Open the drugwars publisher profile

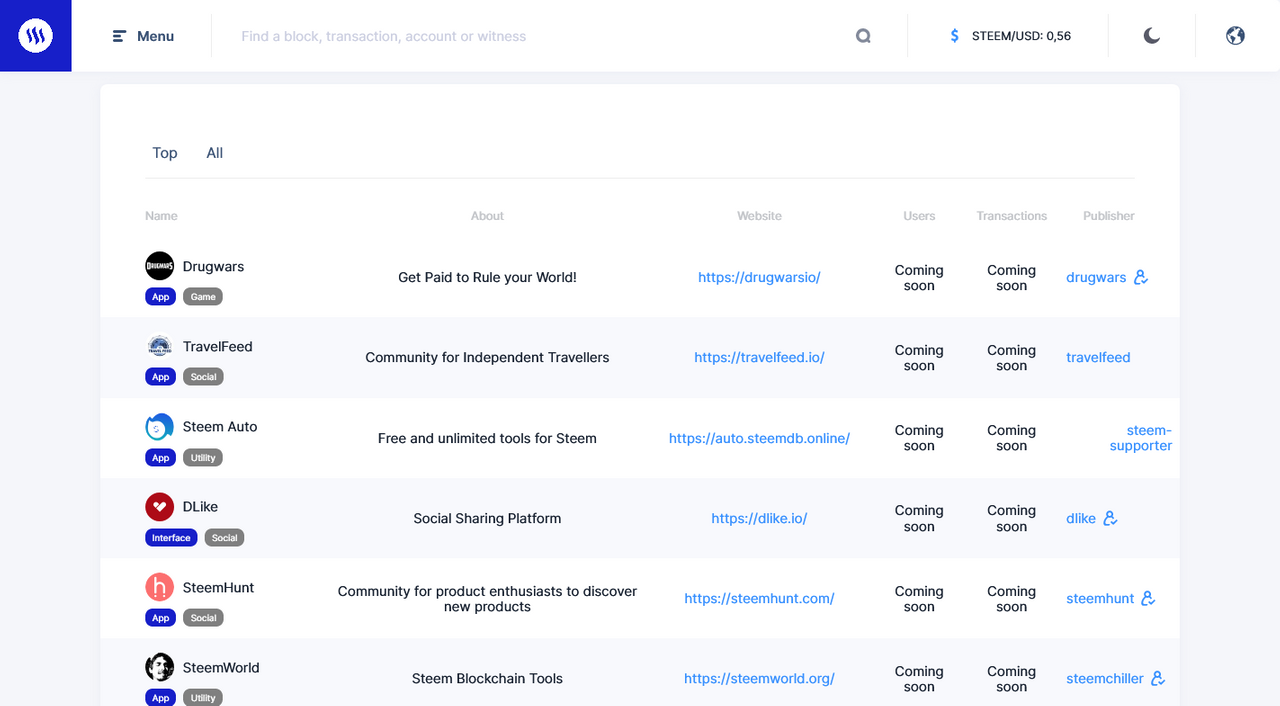click(1096, 278)
